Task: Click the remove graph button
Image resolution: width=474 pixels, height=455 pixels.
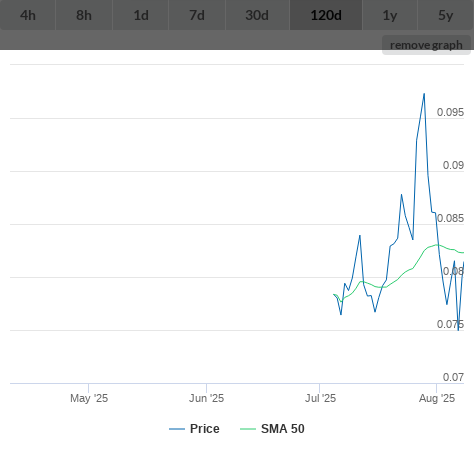Action: pos(426,45)
